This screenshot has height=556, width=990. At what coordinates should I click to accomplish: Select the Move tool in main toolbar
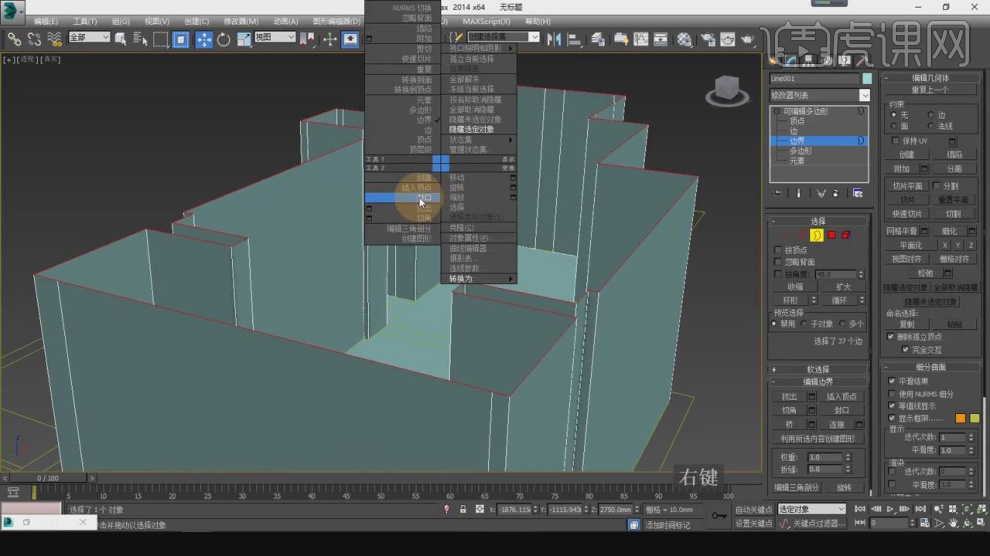203,40
